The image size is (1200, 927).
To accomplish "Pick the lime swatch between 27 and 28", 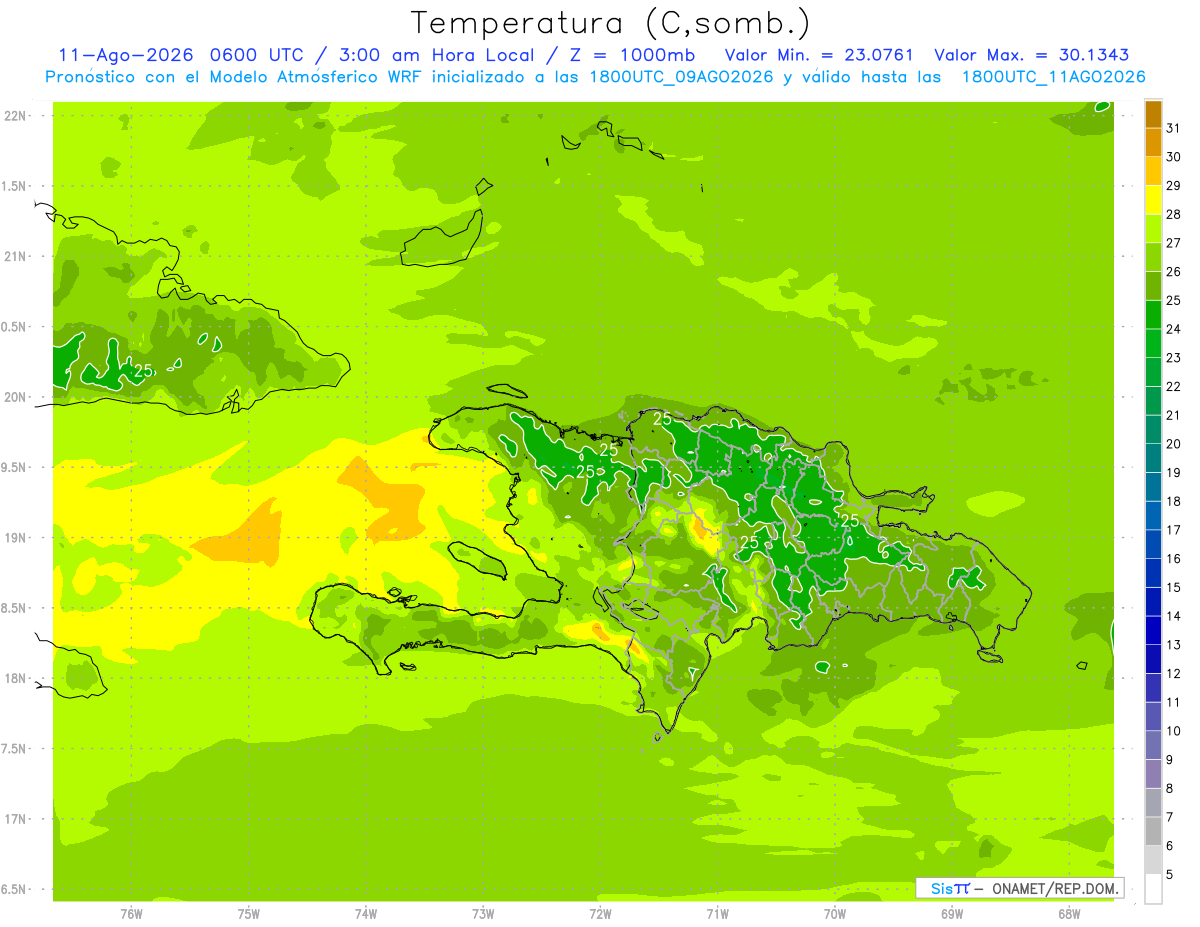I will pos(1153,229).
